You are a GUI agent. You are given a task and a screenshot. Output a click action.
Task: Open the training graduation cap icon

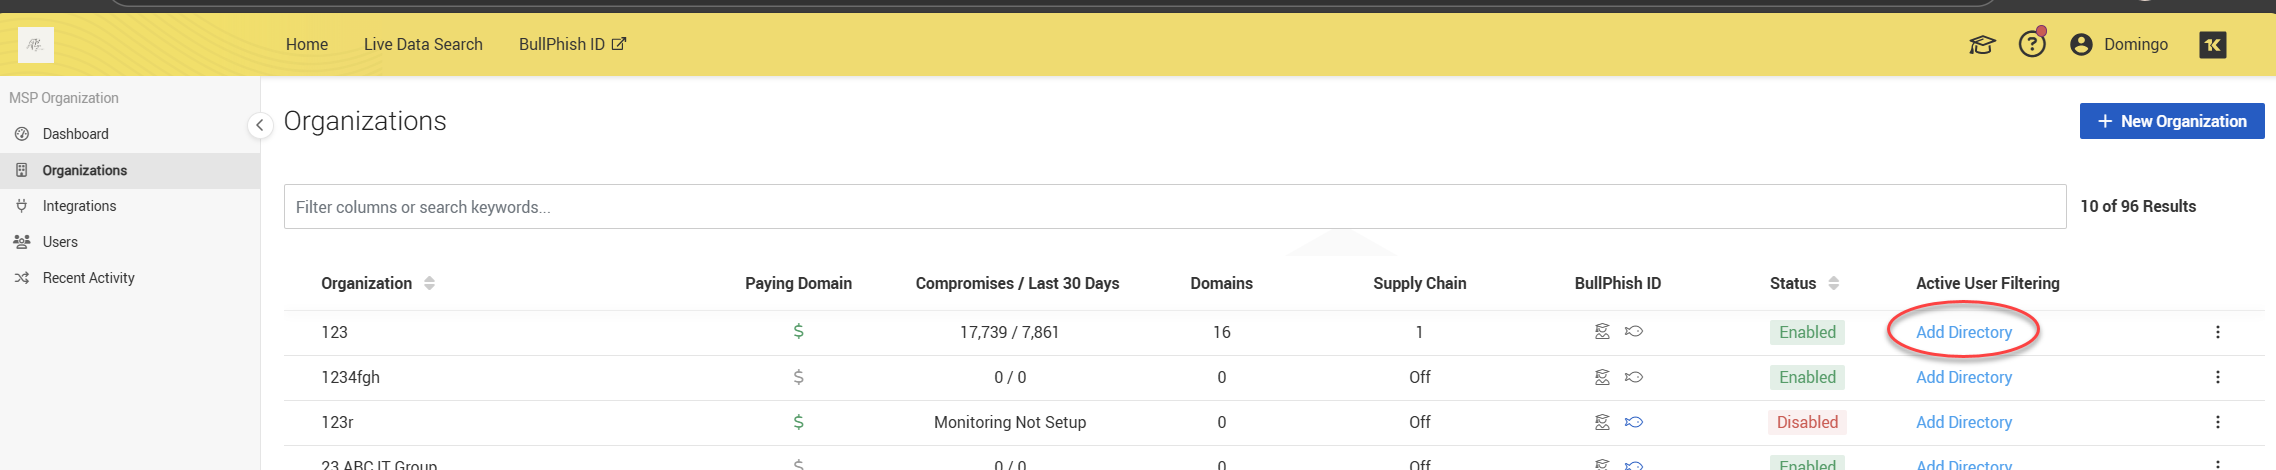1981,45
